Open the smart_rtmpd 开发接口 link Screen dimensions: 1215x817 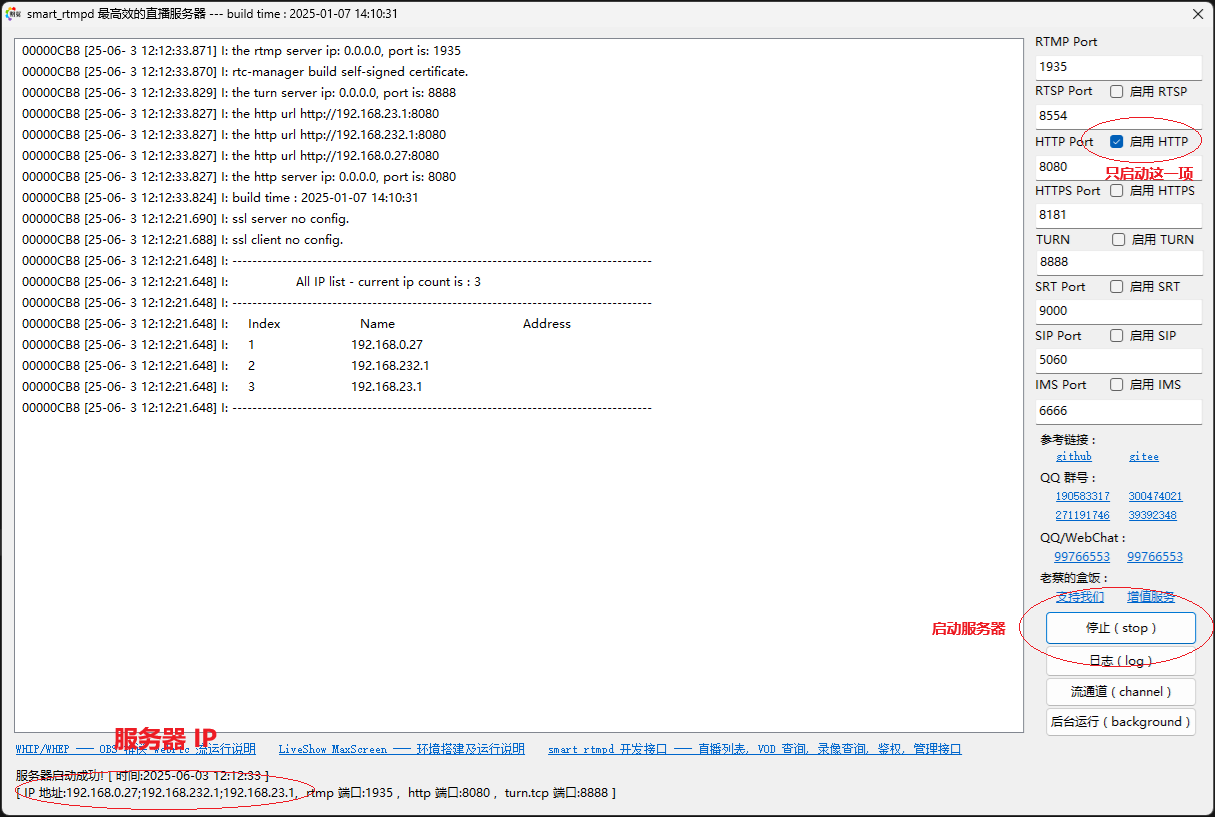coord(755,749)
